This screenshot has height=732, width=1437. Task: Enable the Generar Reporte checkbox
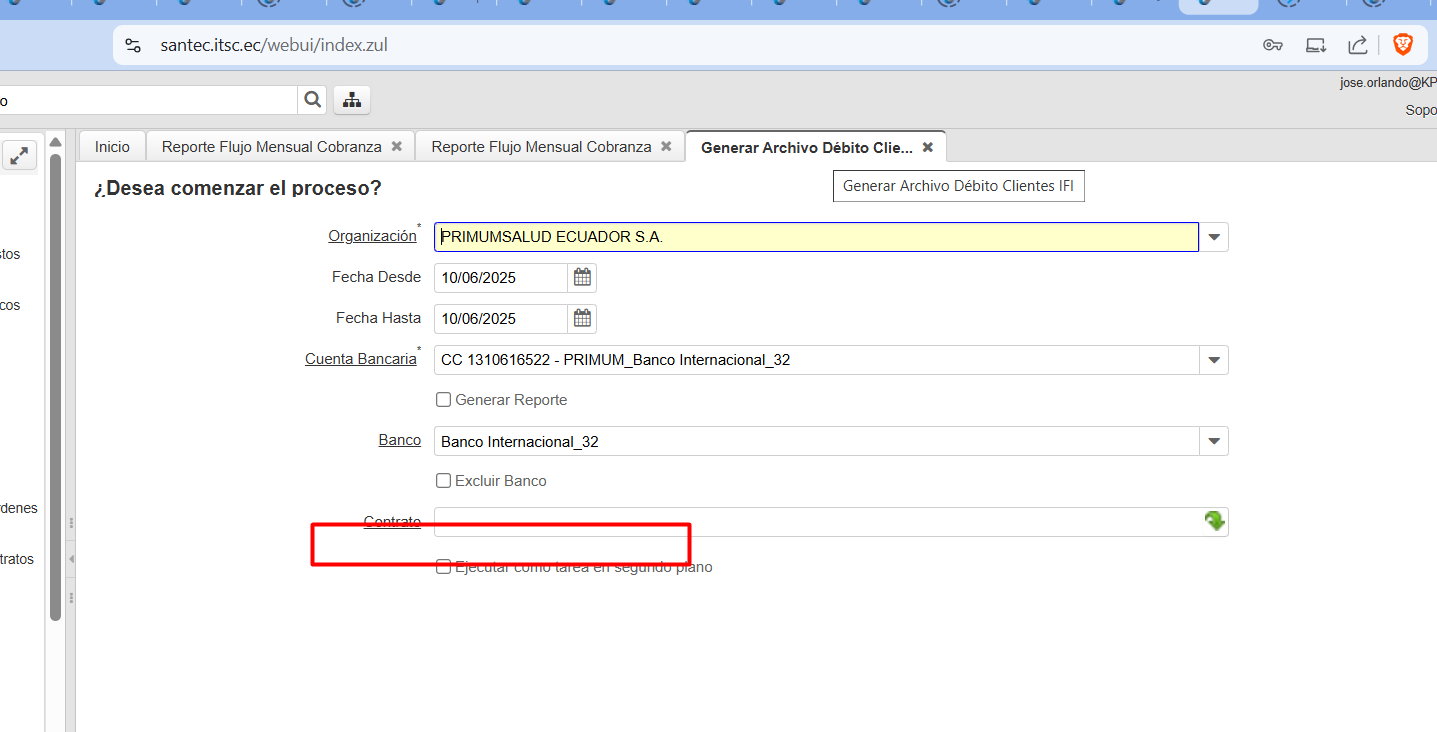coord(444,400)
